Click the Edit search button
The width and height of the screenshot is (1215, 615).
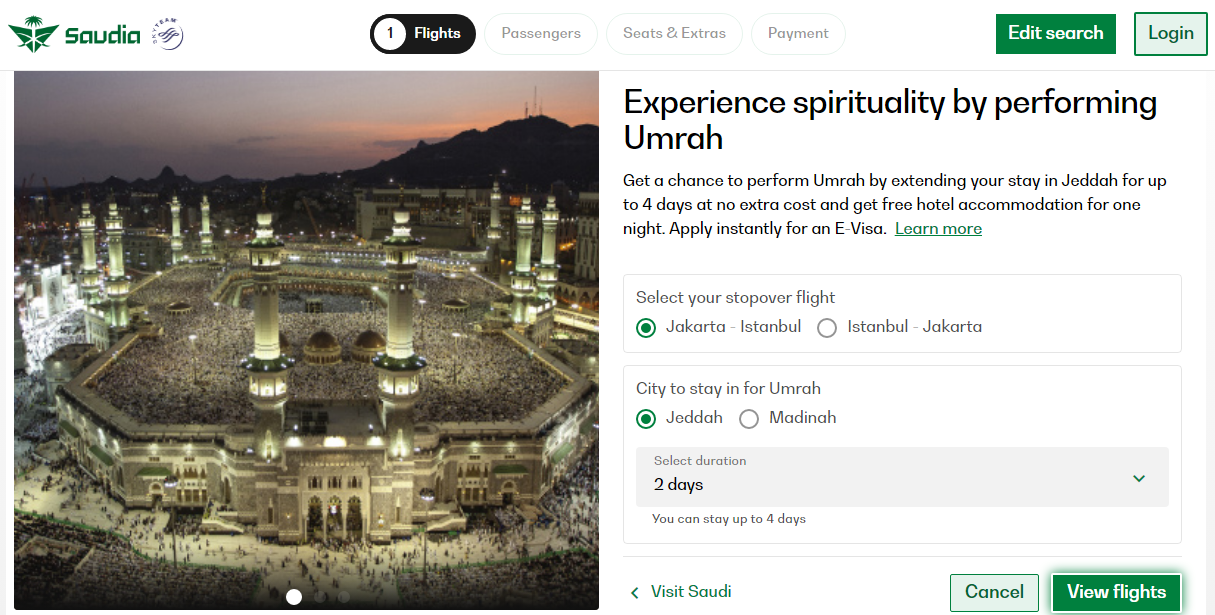(1055, 34)
